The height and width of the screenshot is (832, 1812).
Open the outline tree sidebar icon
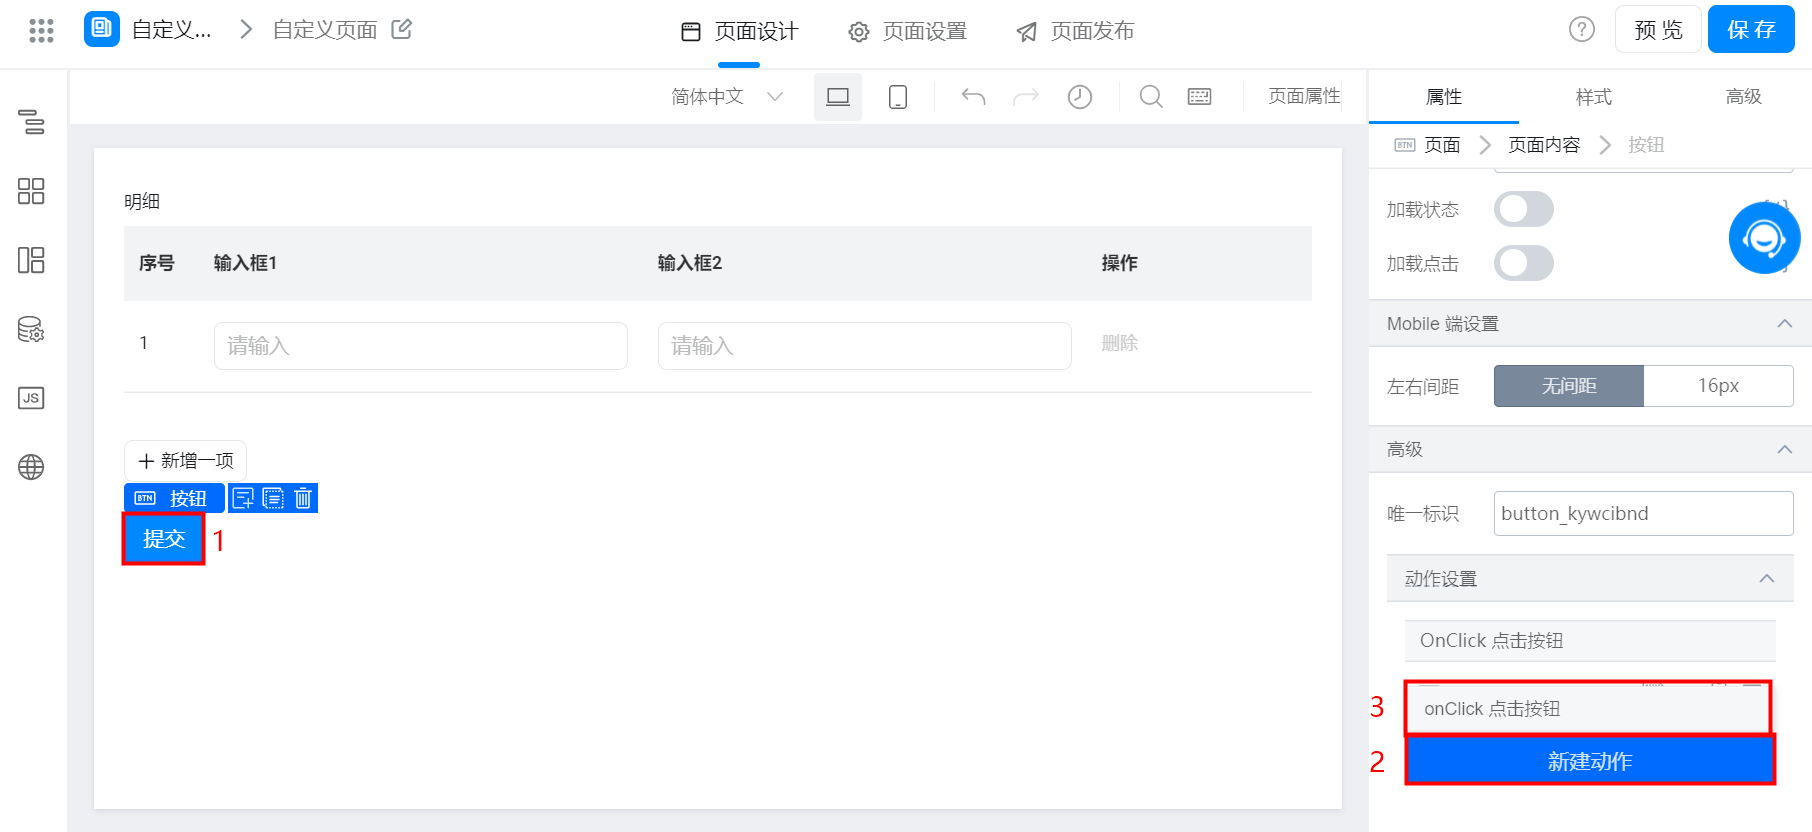coord(31,122)
